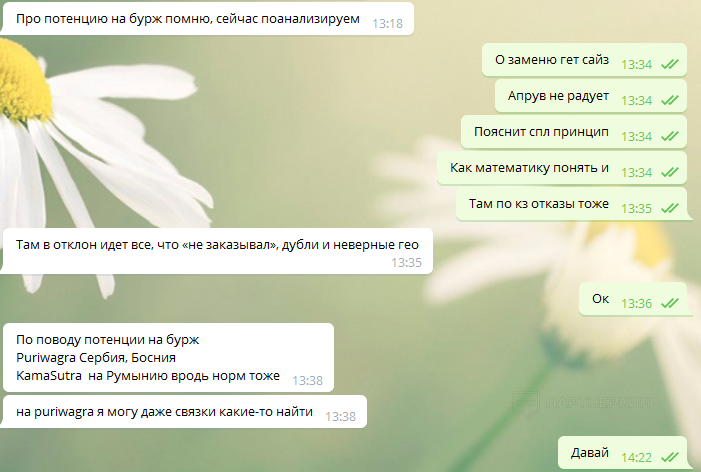This screenshot has height=472, width=701.
Task: Click the 14:22 timestamp on 'Давай'
Action: click(x=637, y=457)
